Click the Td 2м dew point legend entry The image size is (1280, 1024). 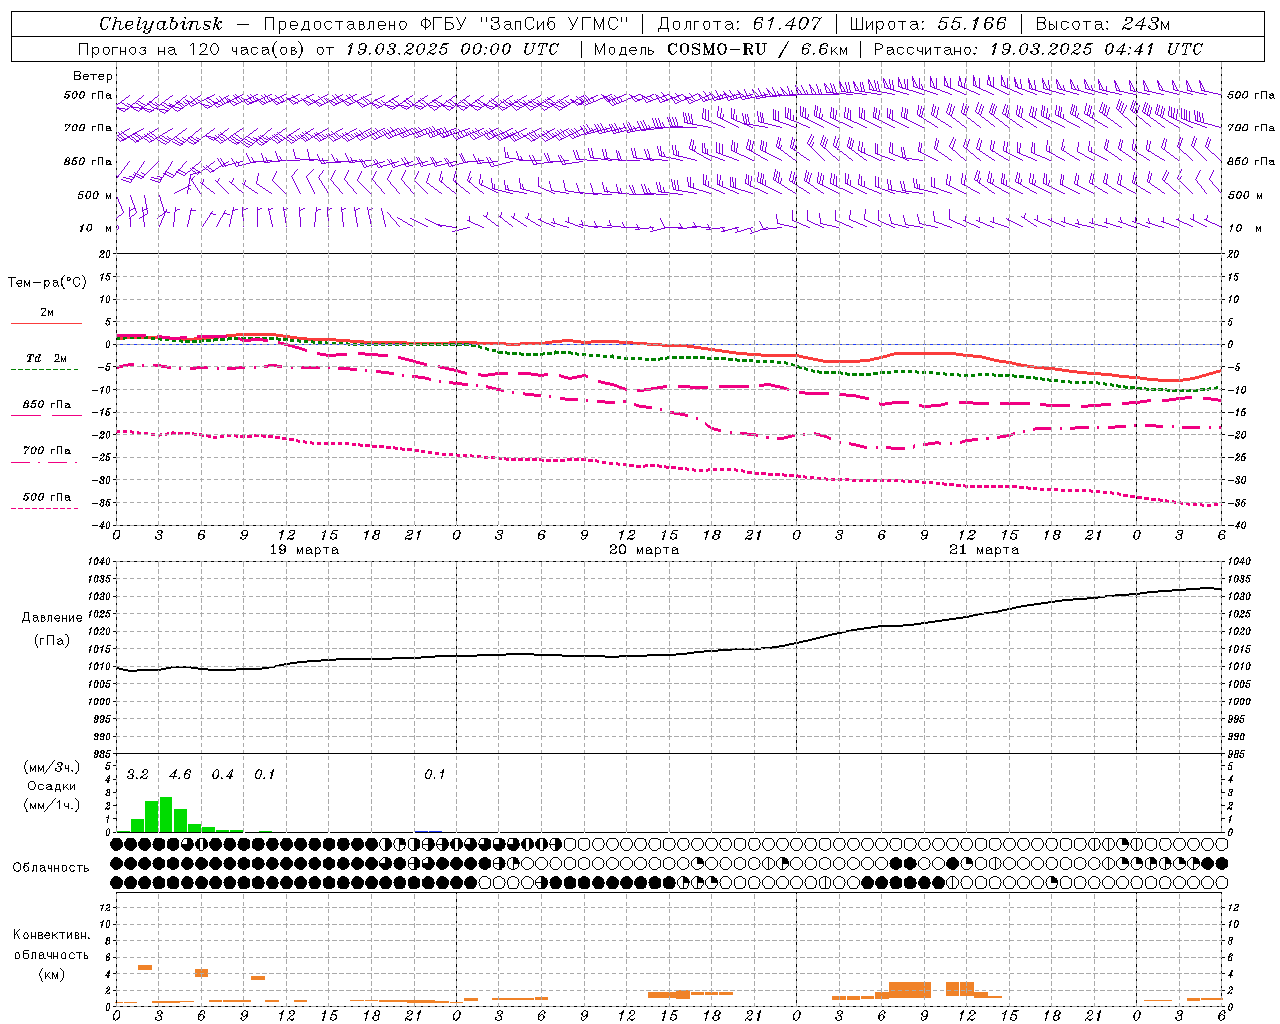46,358
